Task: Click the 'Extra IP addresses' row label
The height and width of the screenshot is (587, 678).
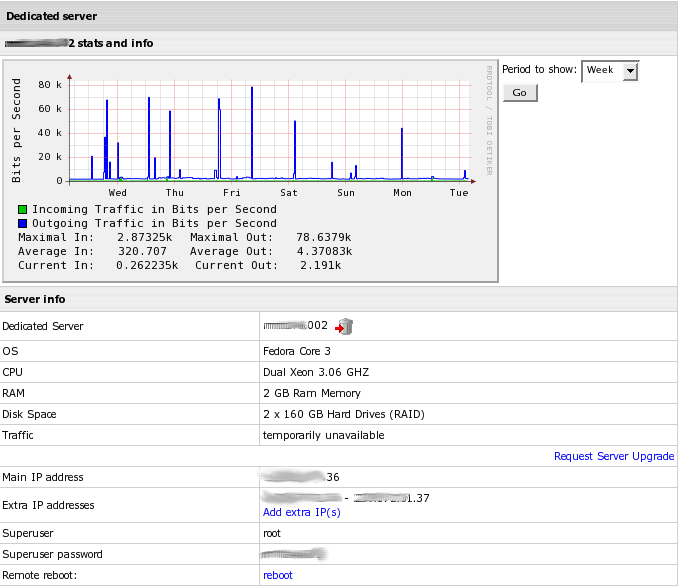Action: [48, 505]
